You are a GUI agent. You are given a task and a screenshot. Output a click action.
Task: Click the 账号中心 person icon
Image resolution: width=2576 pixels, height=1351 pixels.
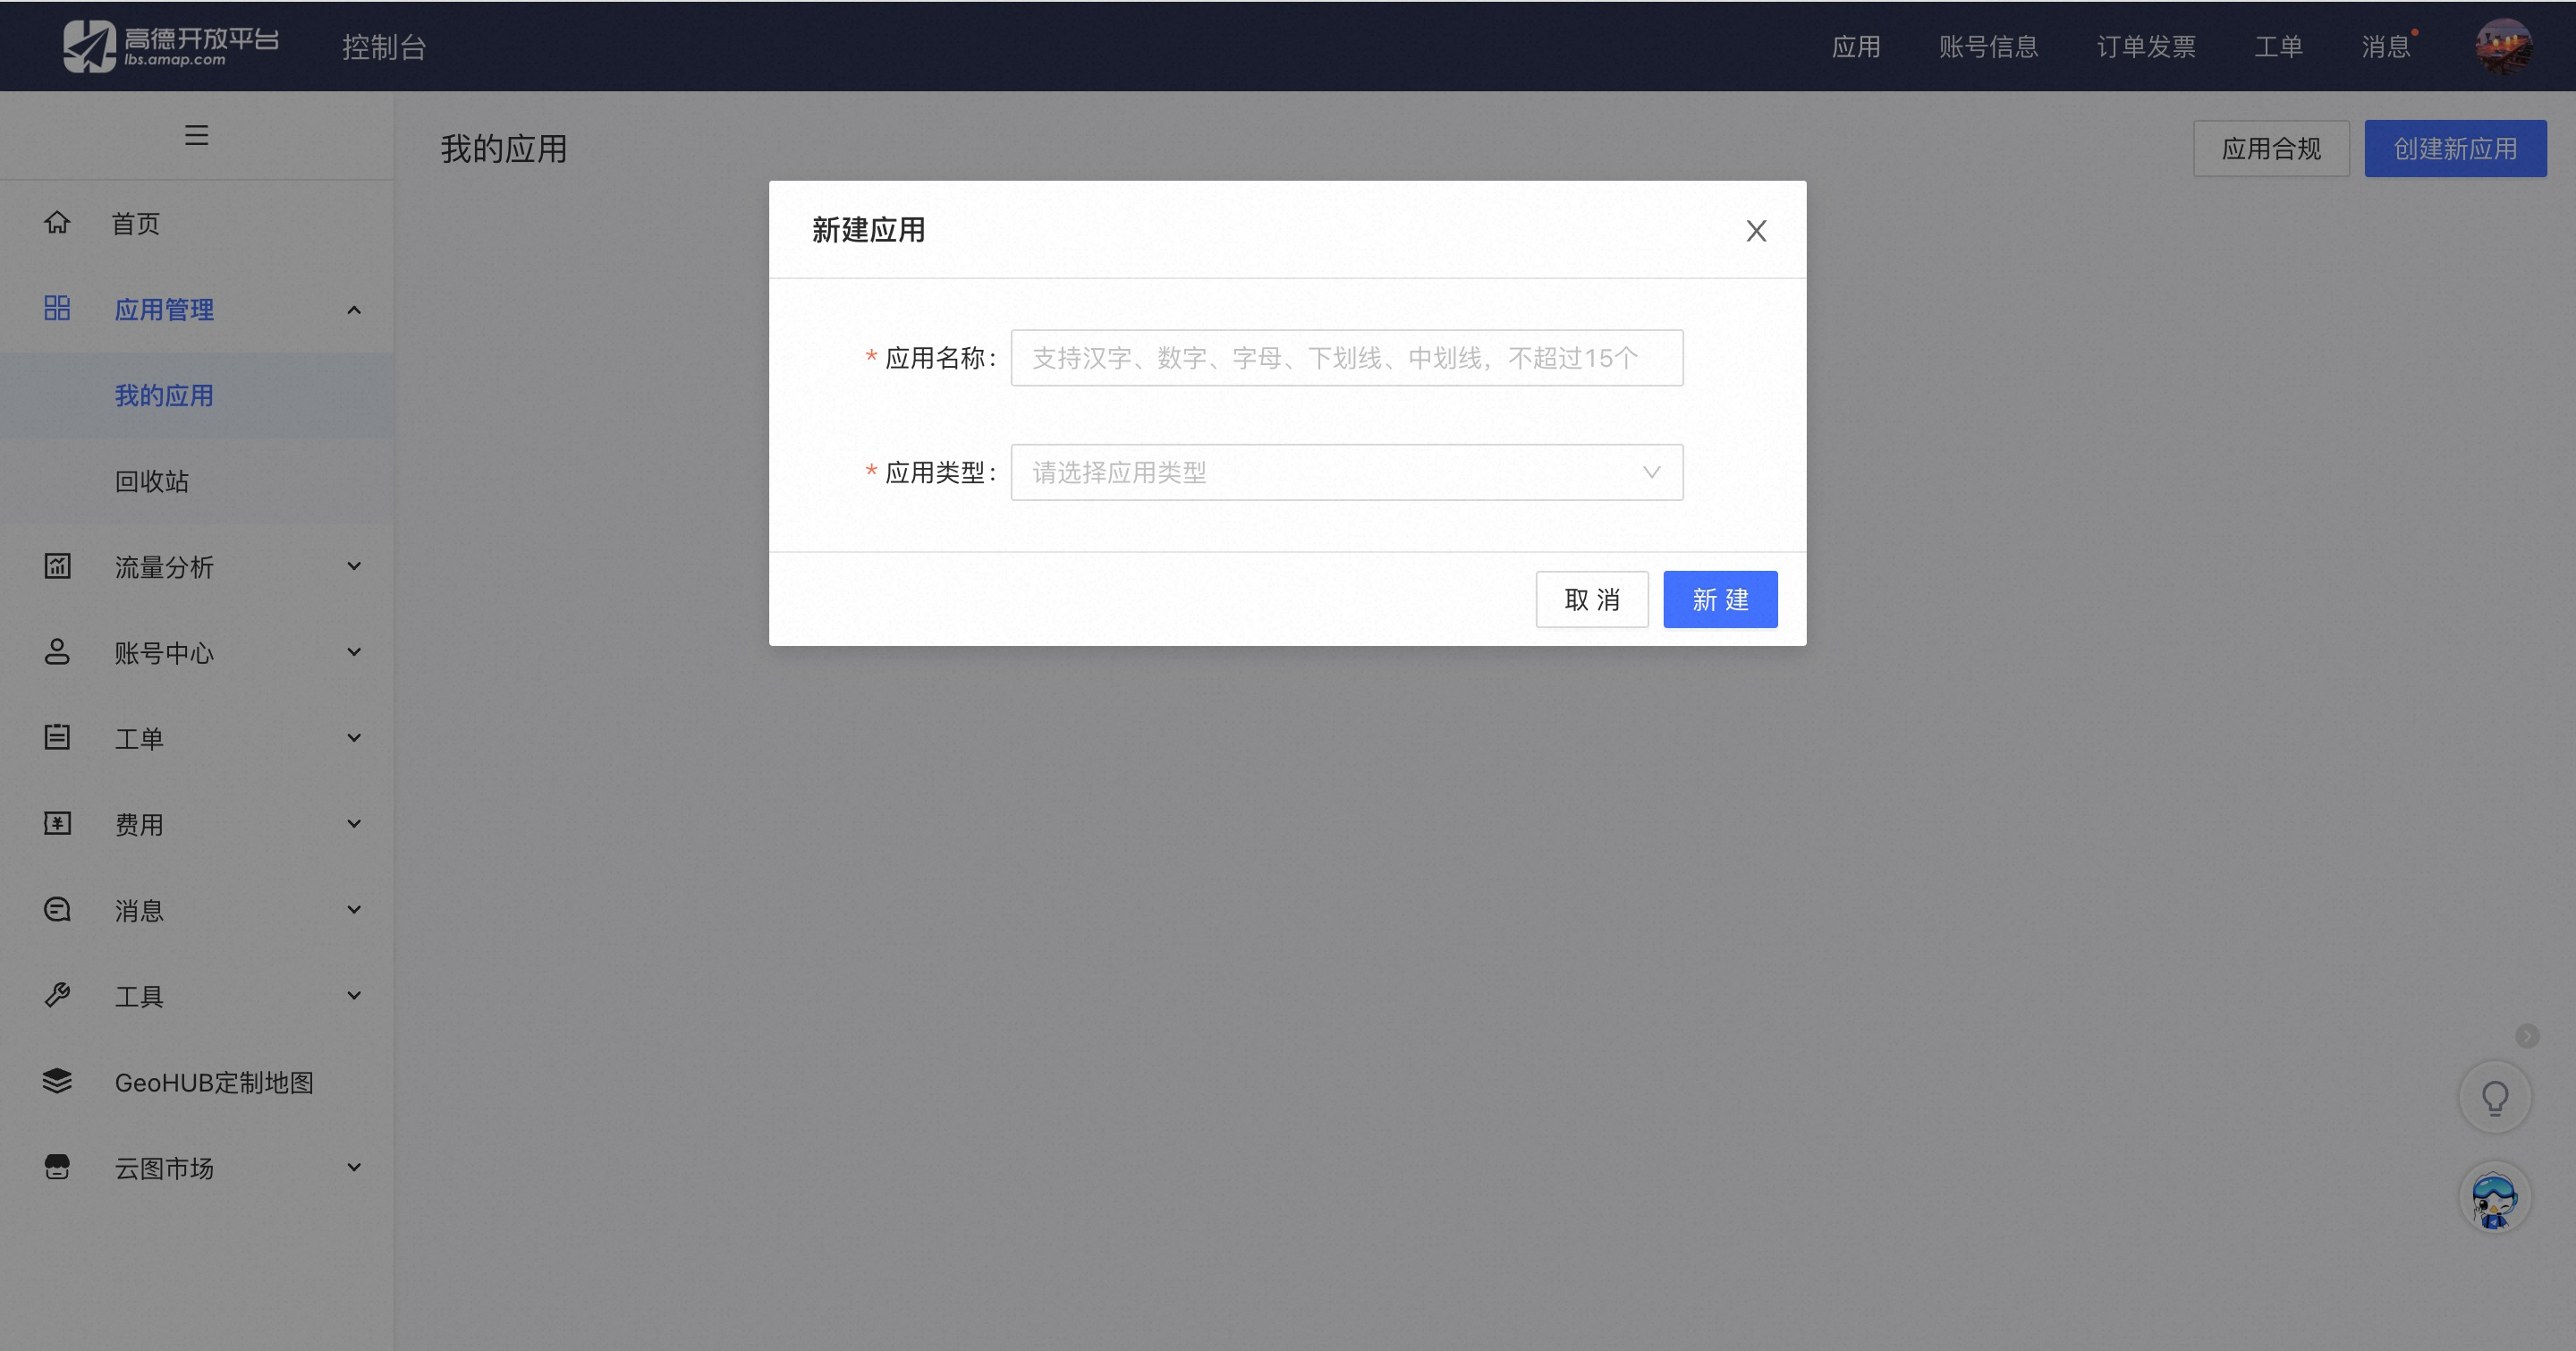(57, 652)
